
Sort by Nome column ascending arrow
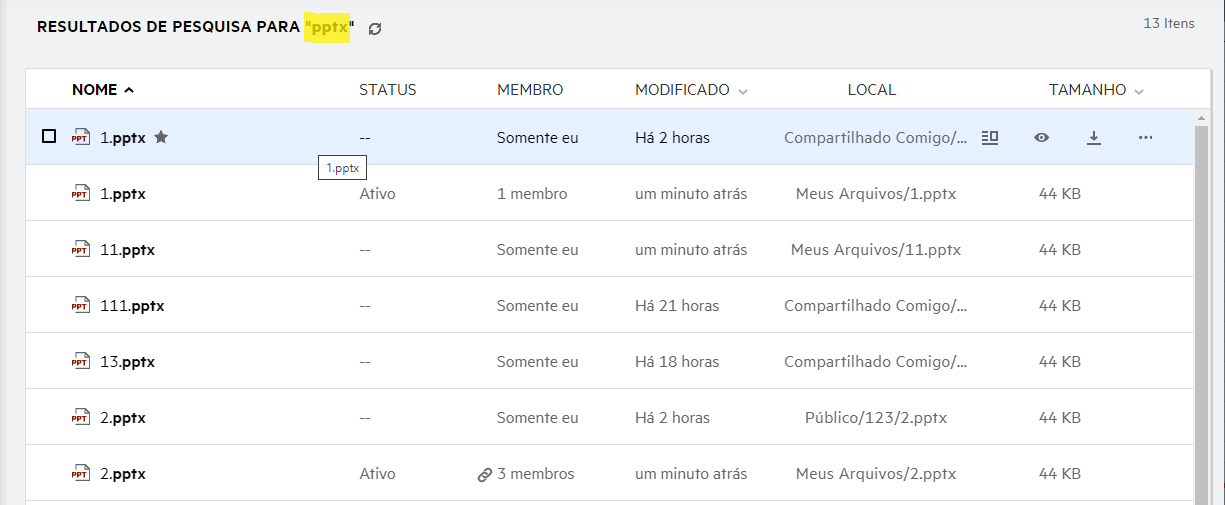[129, 91]
